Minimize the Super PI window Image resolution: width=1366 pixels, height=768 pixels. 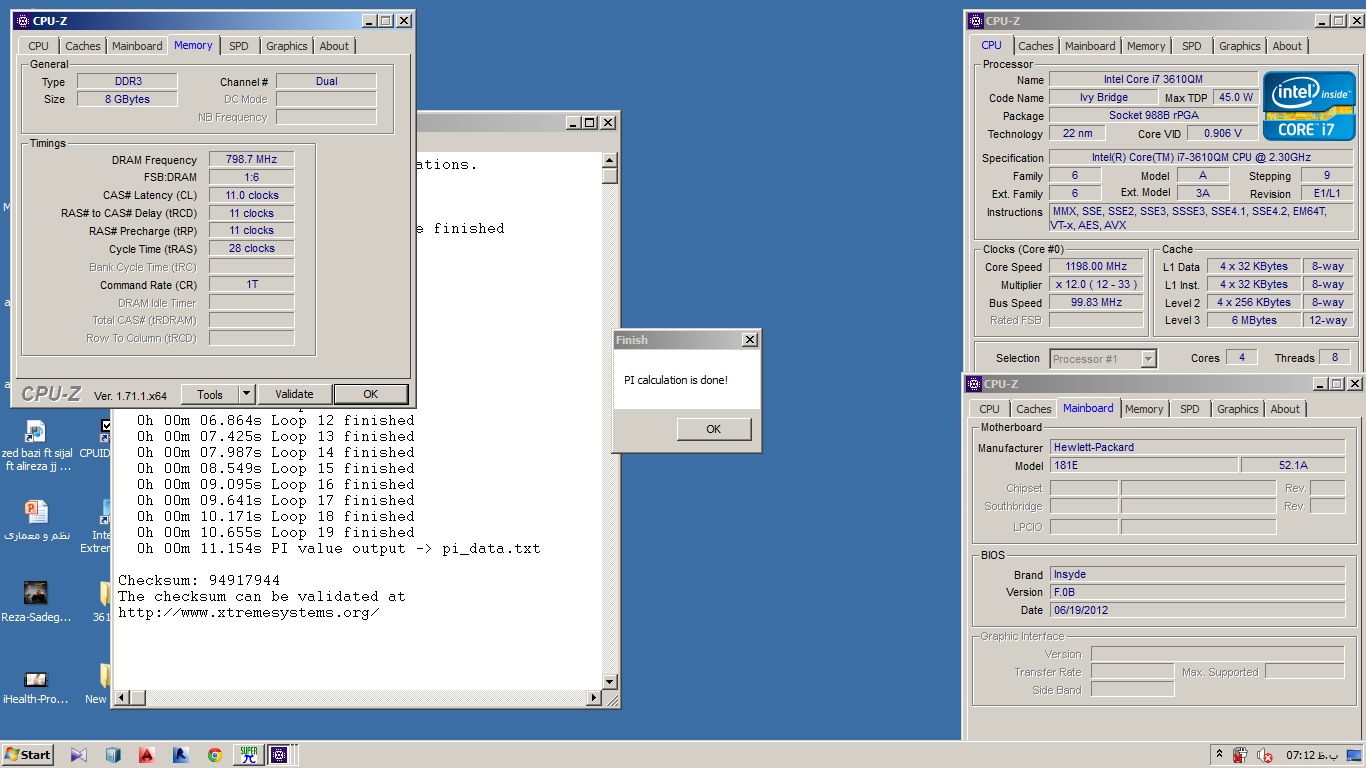[x=573, y=122]
